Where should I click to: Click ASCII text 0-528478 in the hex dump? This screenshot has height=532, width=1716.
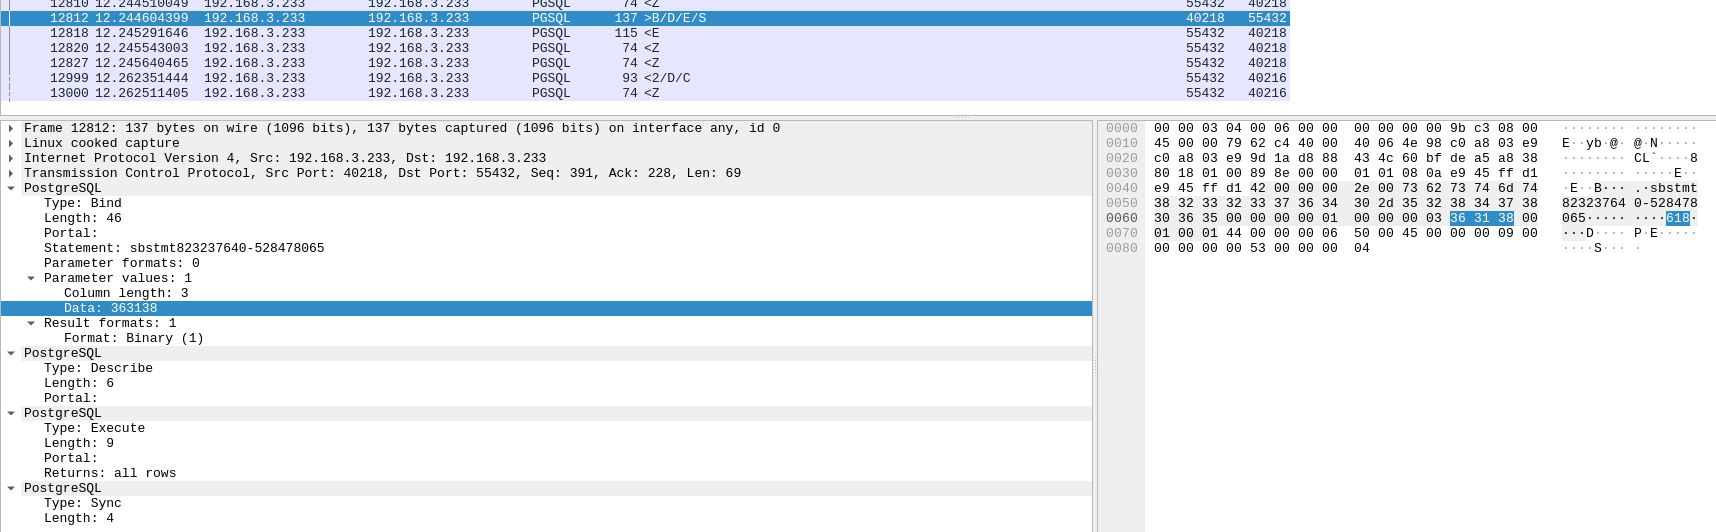1666,203
